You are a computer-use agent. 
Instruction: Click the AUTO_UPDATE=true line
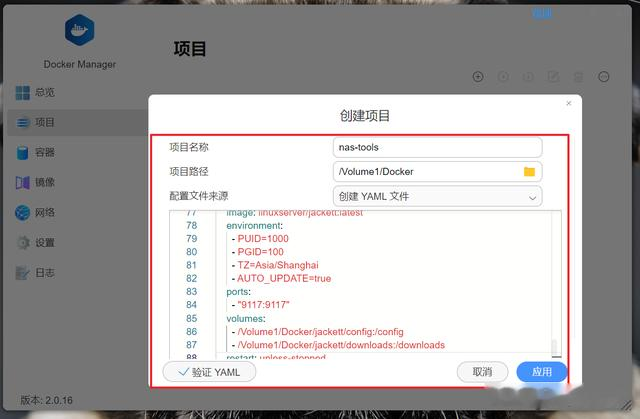pos(284,278)
